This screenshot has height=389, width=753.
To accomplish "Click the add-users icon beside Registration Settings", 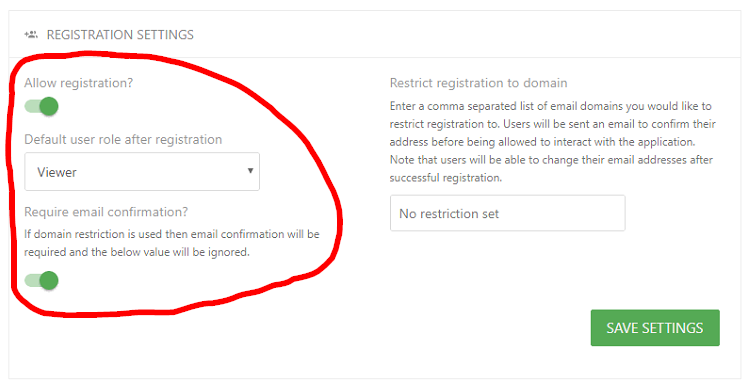I will [31, 35].
